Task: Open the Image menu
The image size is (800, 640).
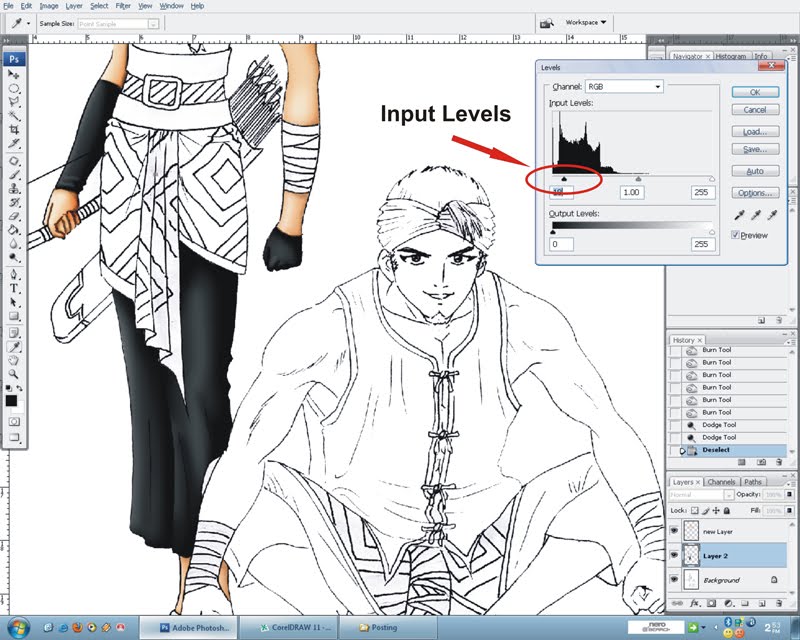Action: 49,5
